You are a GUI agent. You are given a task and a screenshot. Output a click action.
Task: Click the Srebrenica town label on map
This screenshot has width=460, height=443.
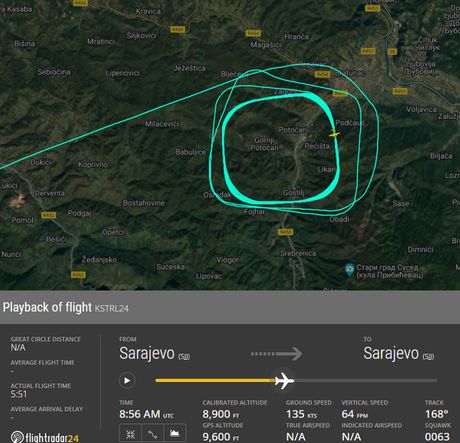tap(298, 253)
